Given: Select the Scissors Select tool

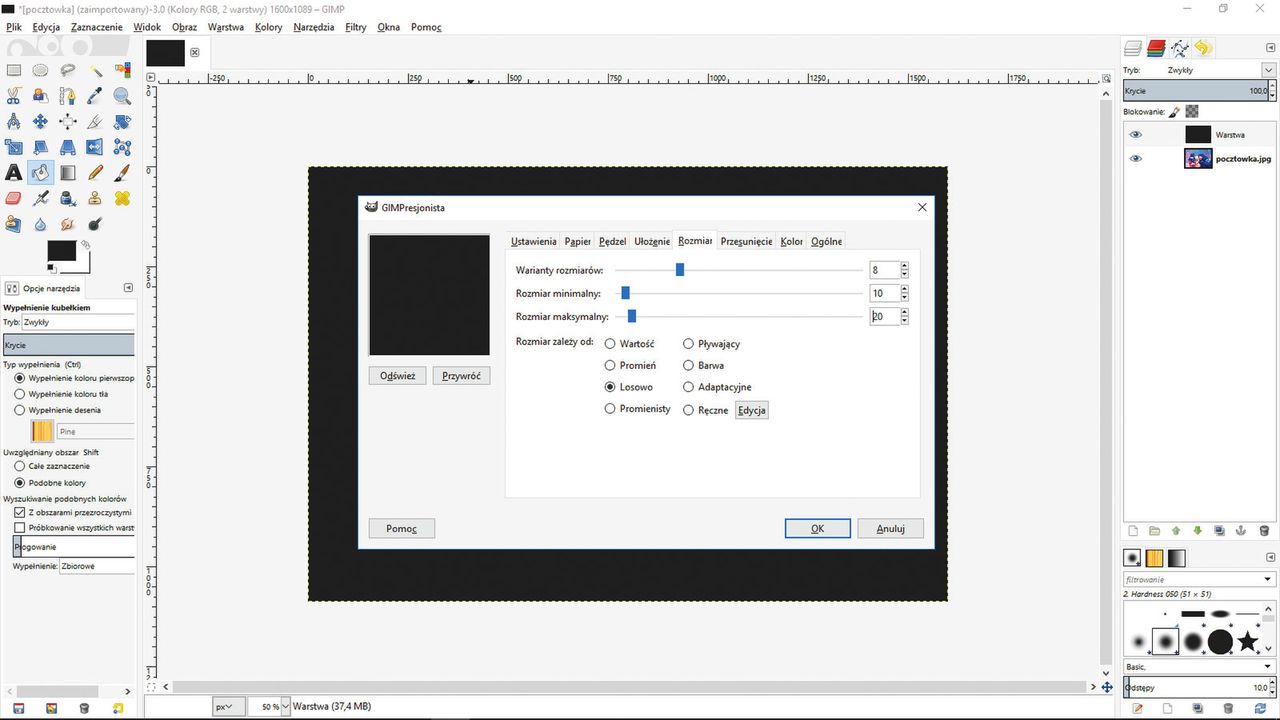Looking at the screenshot, I should [14, 96].
